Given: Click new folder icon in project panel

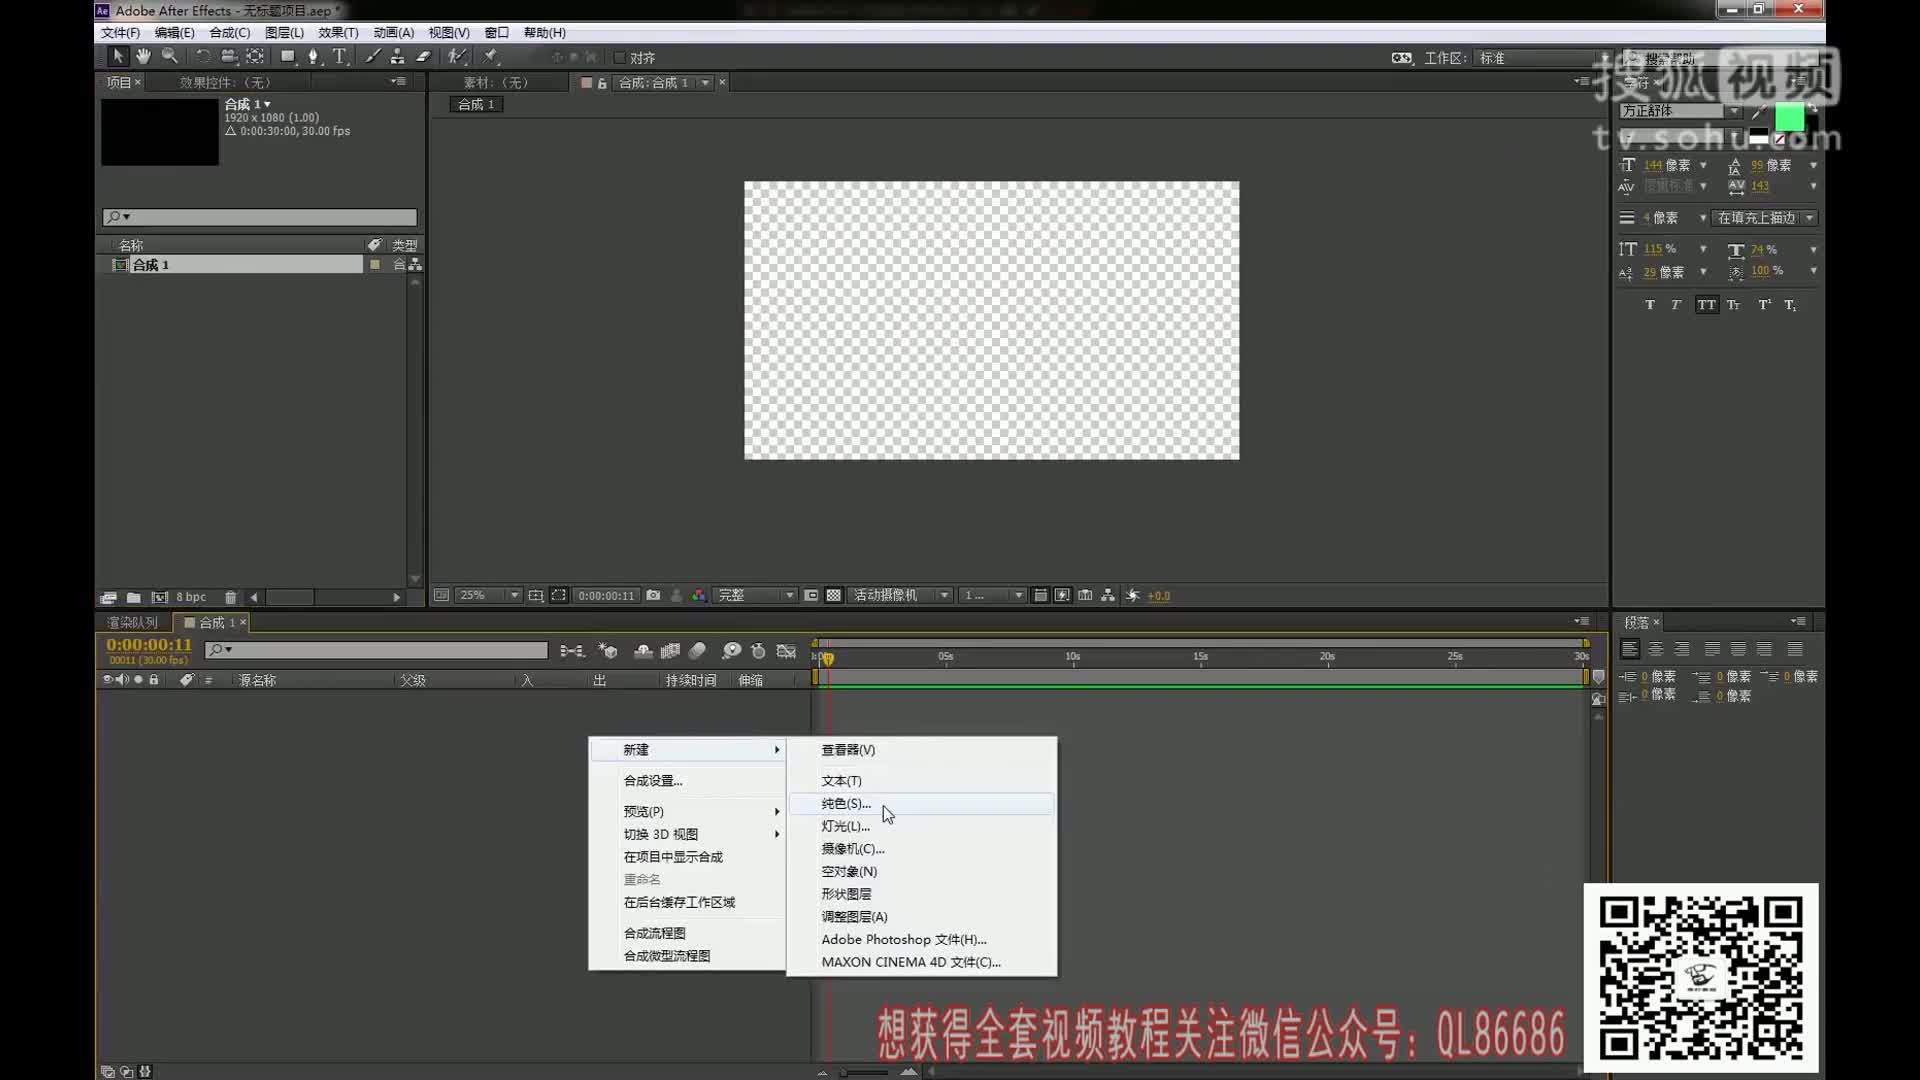Looking at the screenshot, I should point(133,597).
